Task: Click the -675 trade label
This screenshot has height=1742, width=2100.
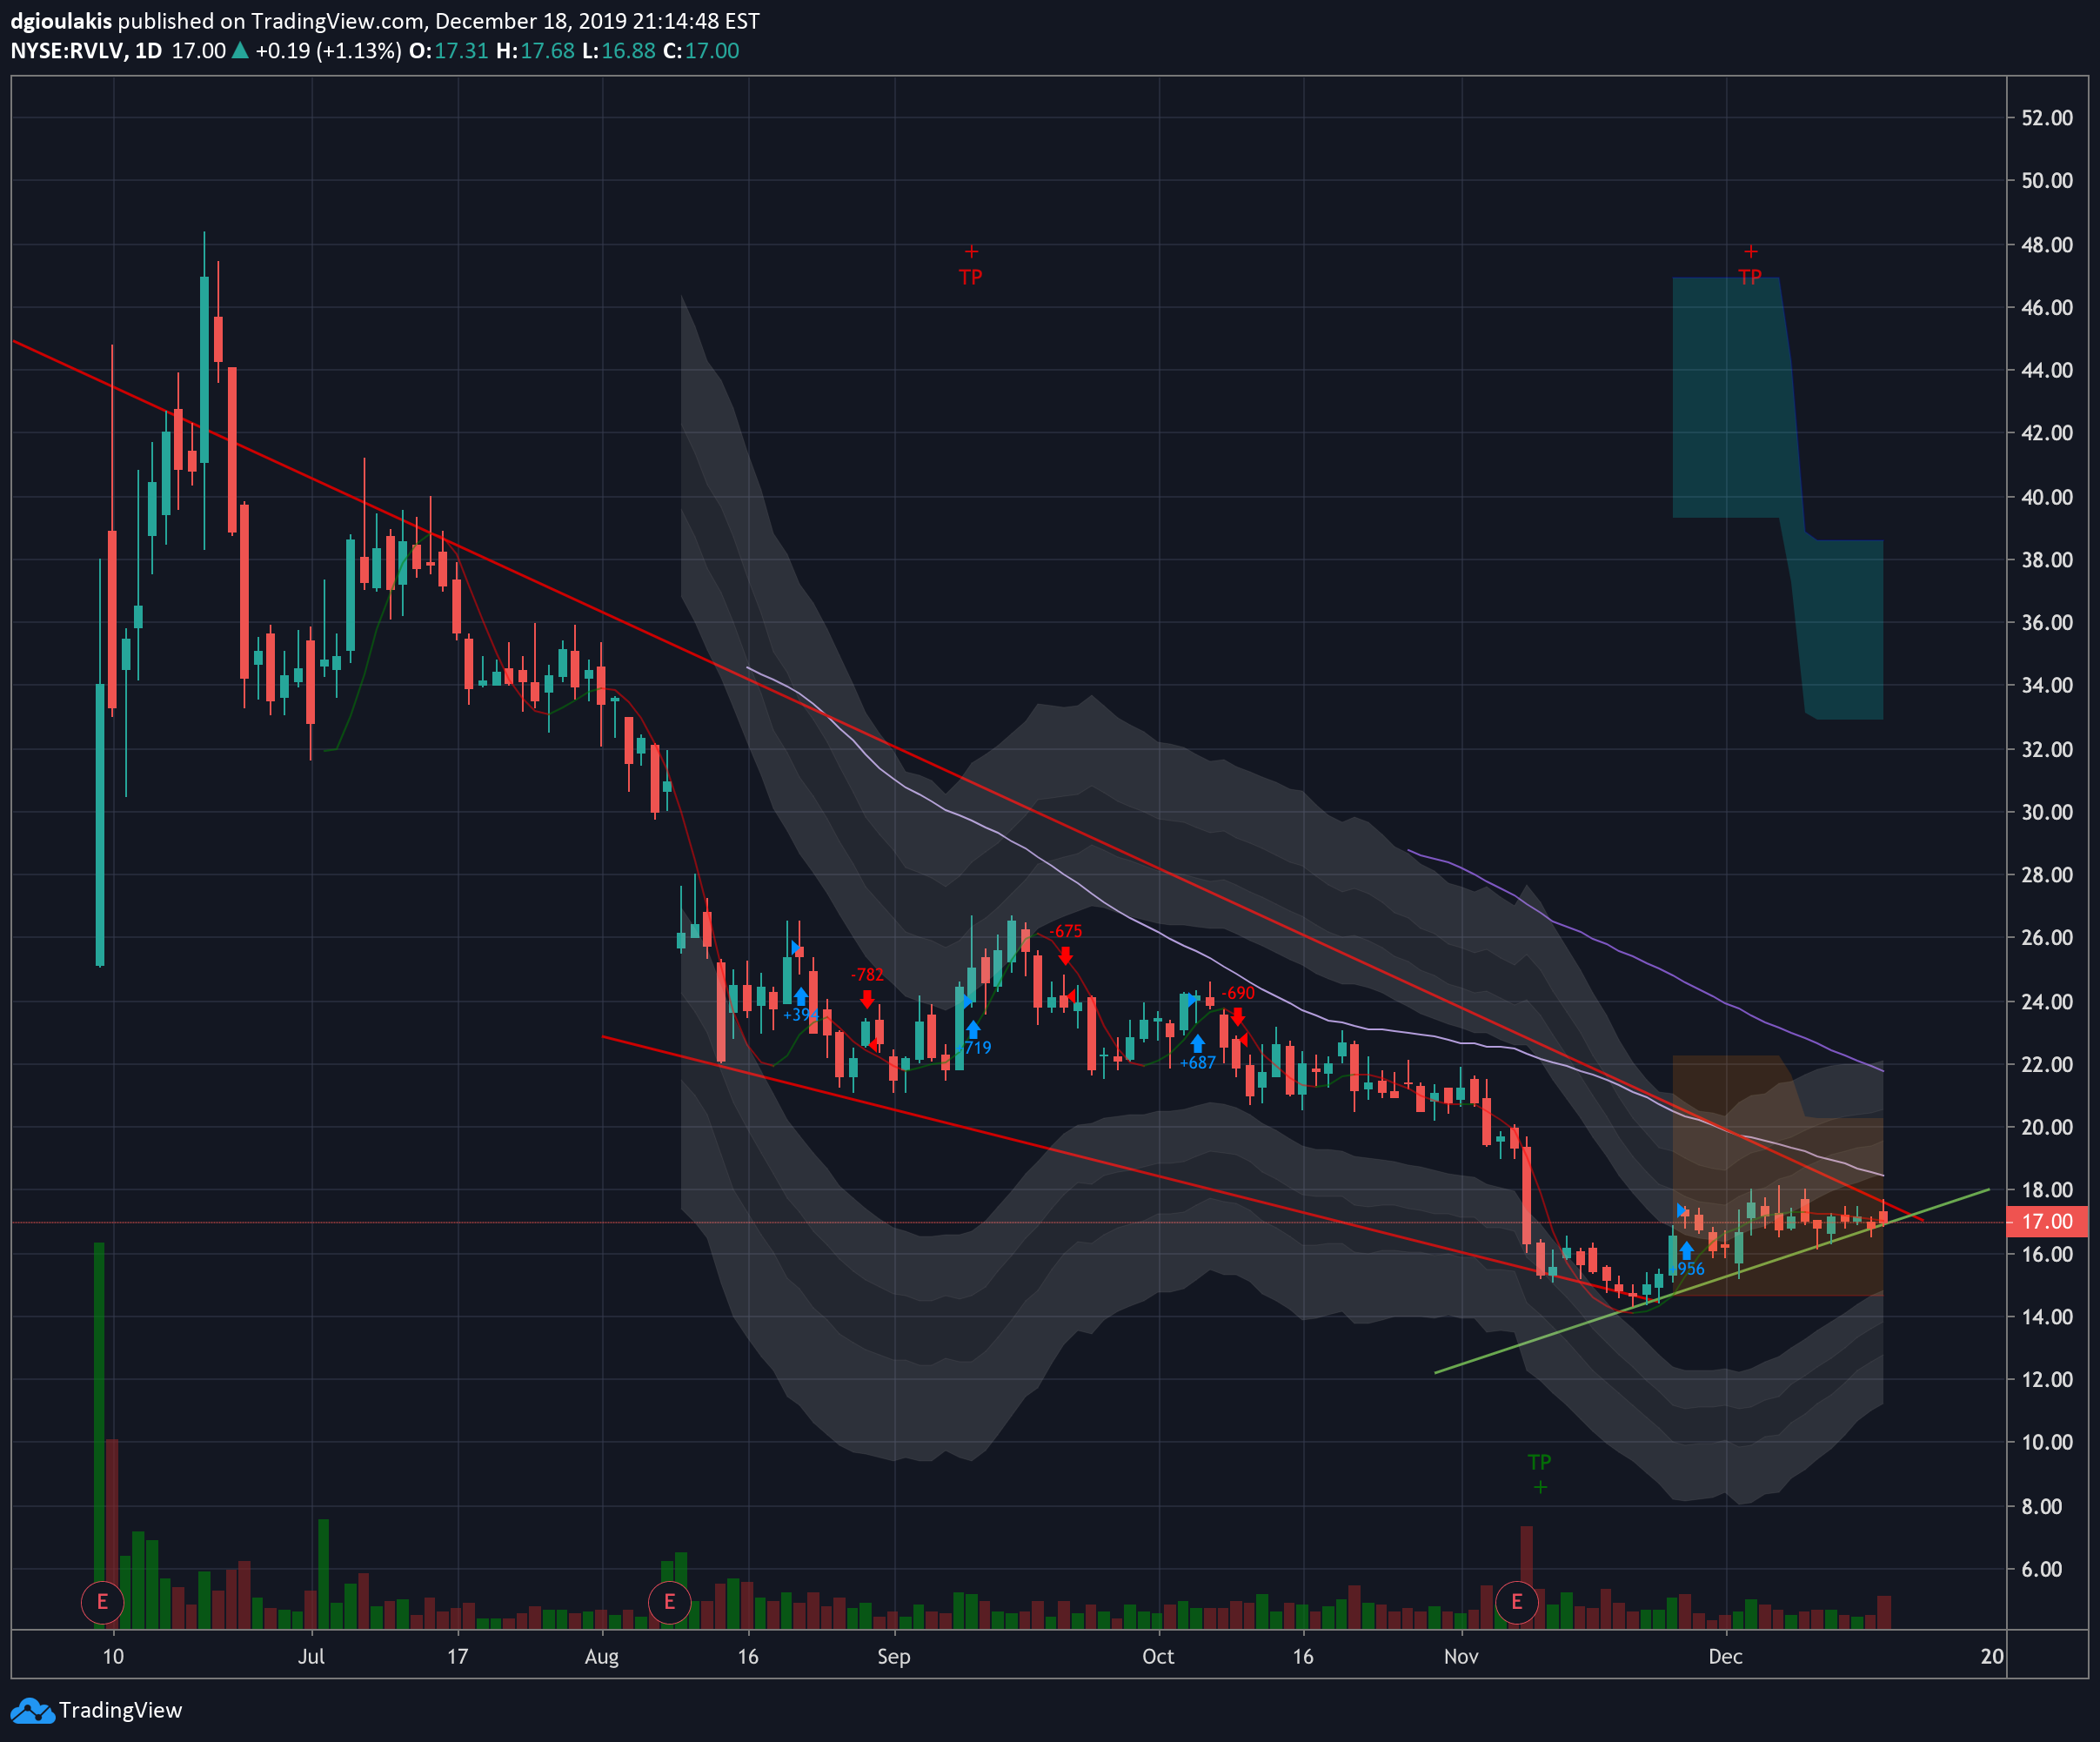Action: (x=1066, y=931)
